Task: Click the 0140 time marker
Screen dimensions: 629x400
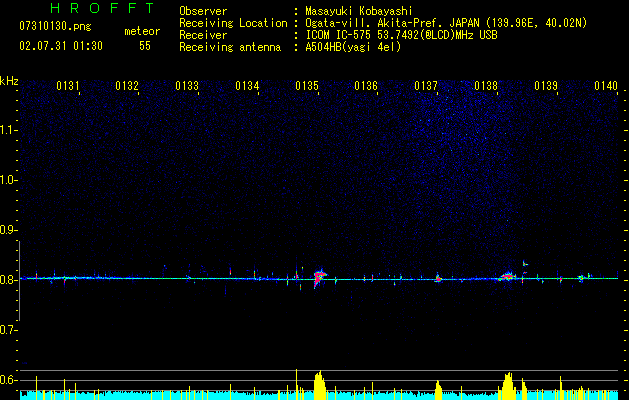Action: tap(606, 85)
